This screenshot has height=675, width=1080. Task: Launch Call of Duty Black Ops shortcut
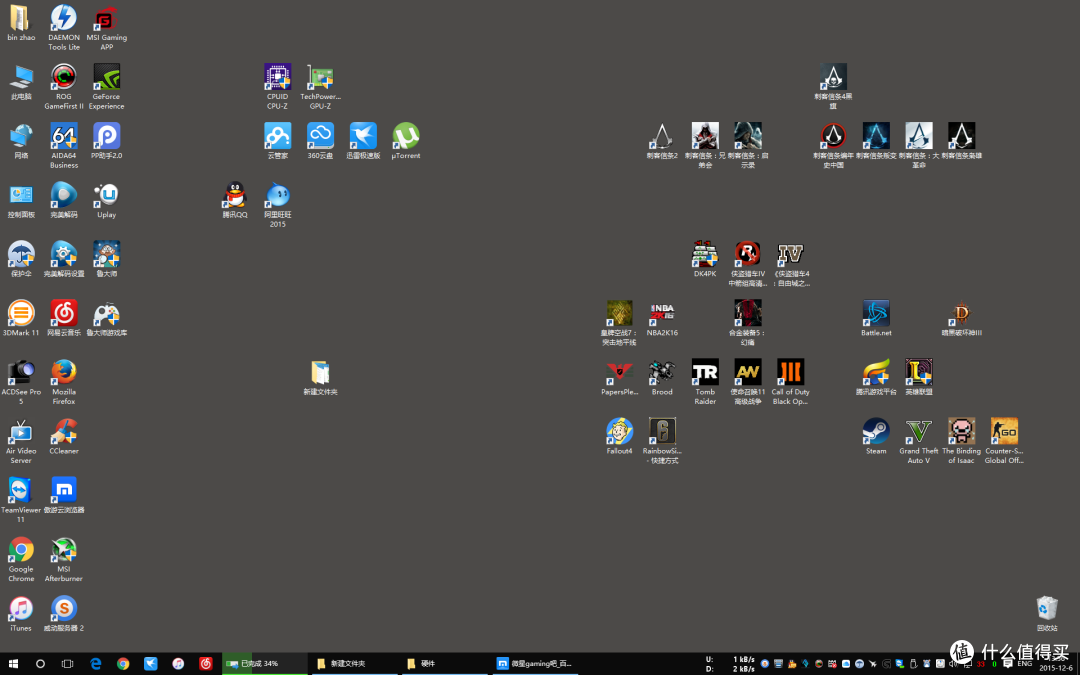click(x=790, y=382)
